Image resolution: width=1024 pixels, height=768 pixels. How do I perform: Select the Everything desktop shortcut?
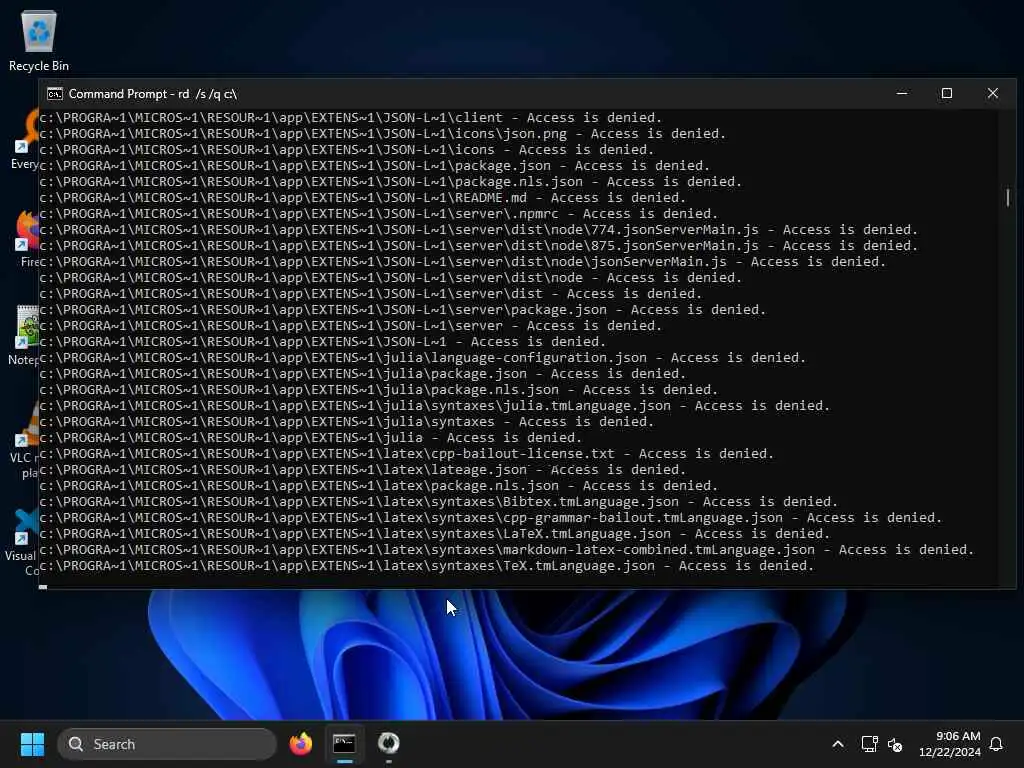coord(25,140)
